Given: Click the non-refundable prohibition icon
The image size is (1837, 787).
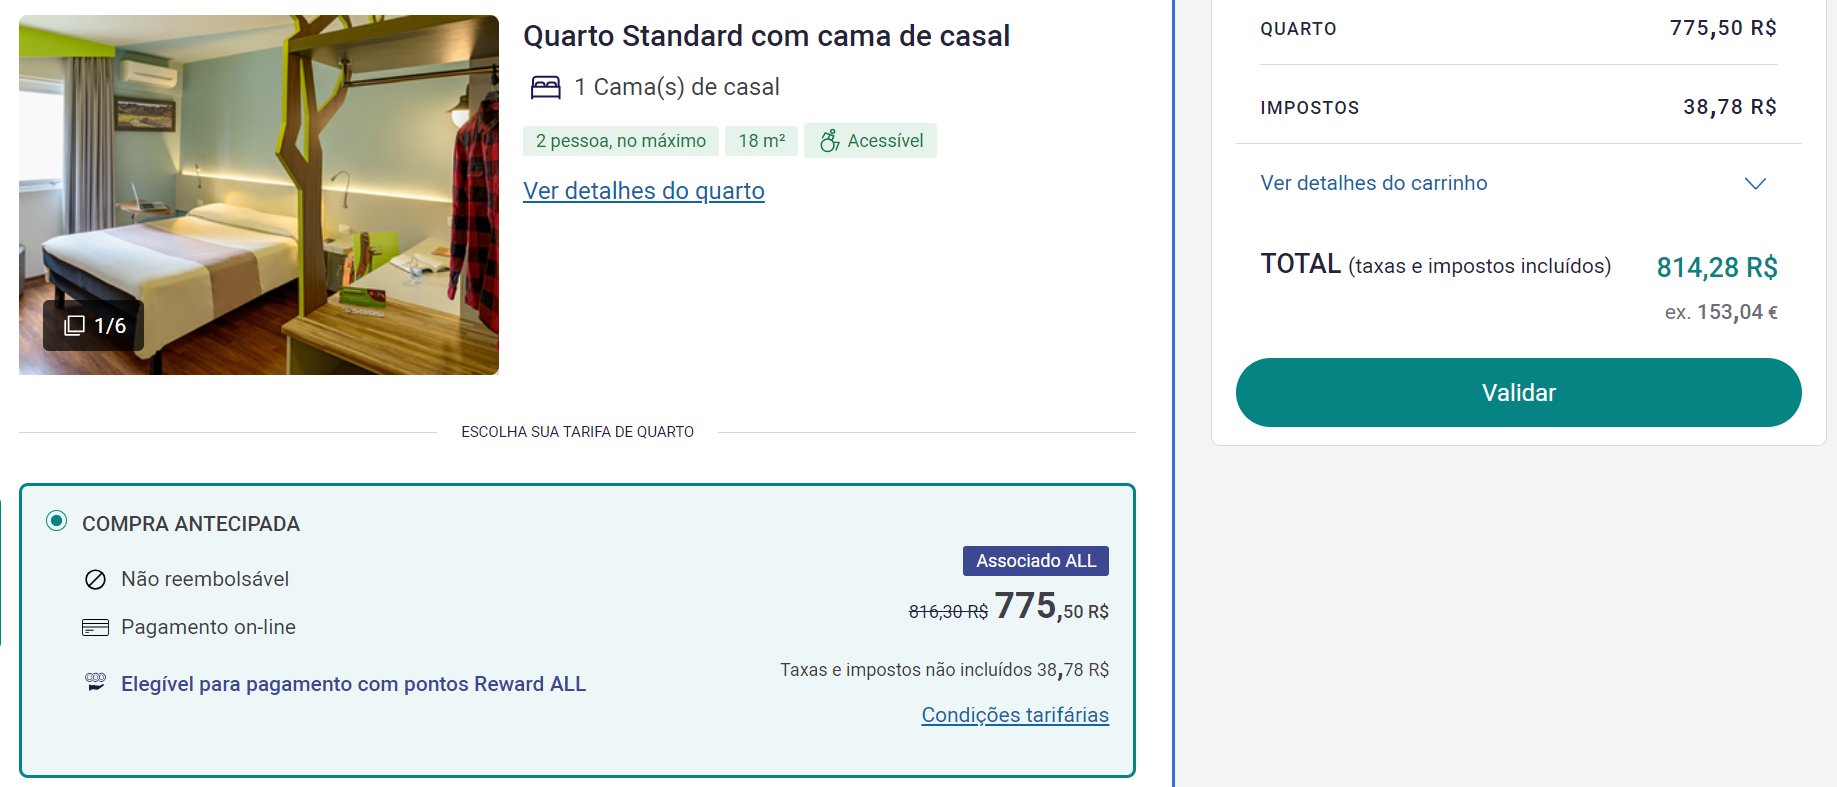Looking at the screenshot, I should click(95, 580).
